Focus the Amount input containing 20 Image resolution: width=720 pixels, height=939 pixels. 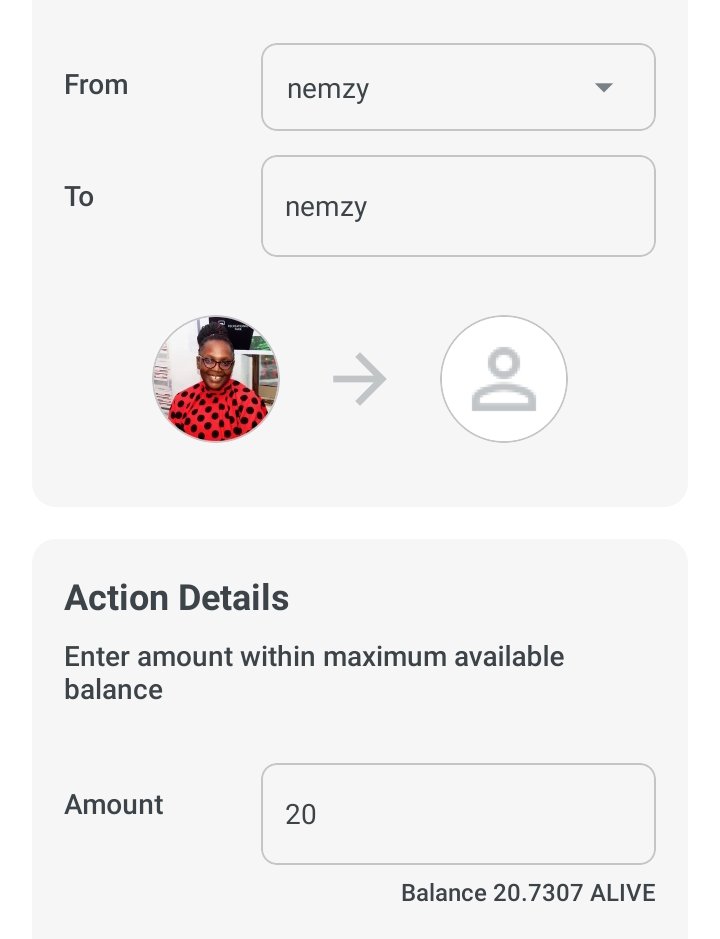tap(458, 814)
